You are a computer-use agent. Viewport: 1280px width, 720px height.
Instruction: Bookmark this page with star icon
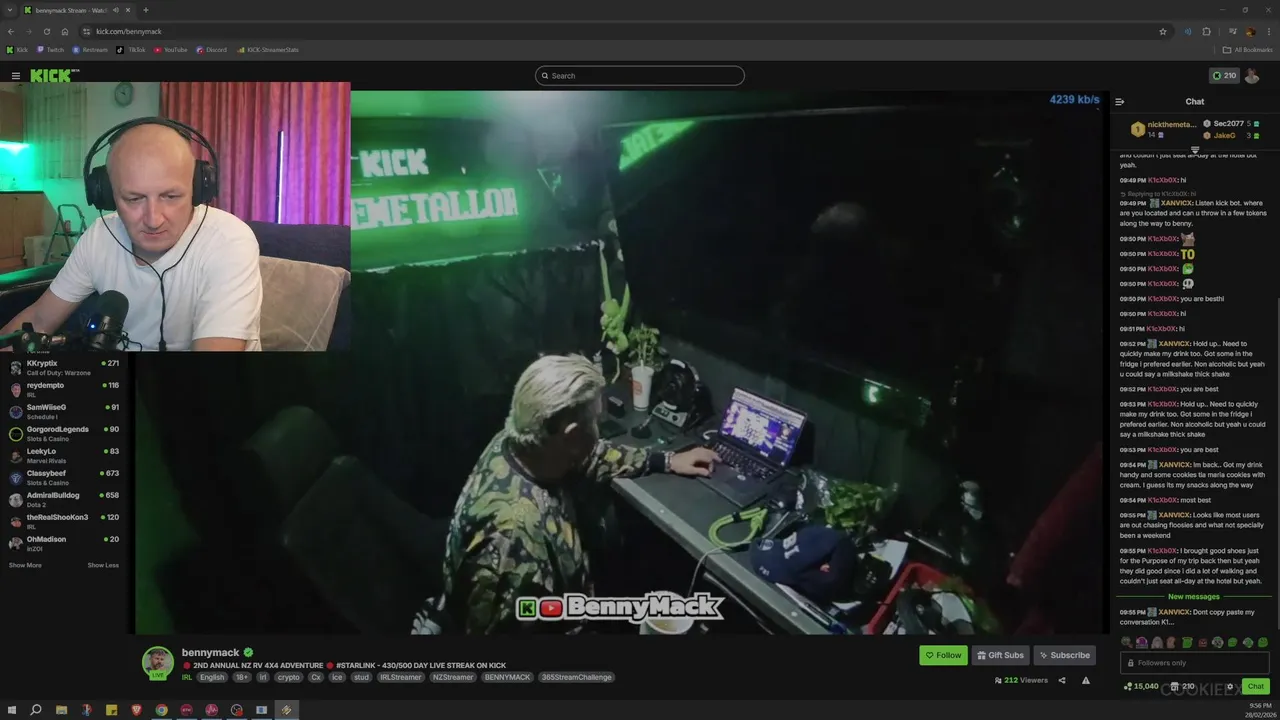pos(1162,31)
